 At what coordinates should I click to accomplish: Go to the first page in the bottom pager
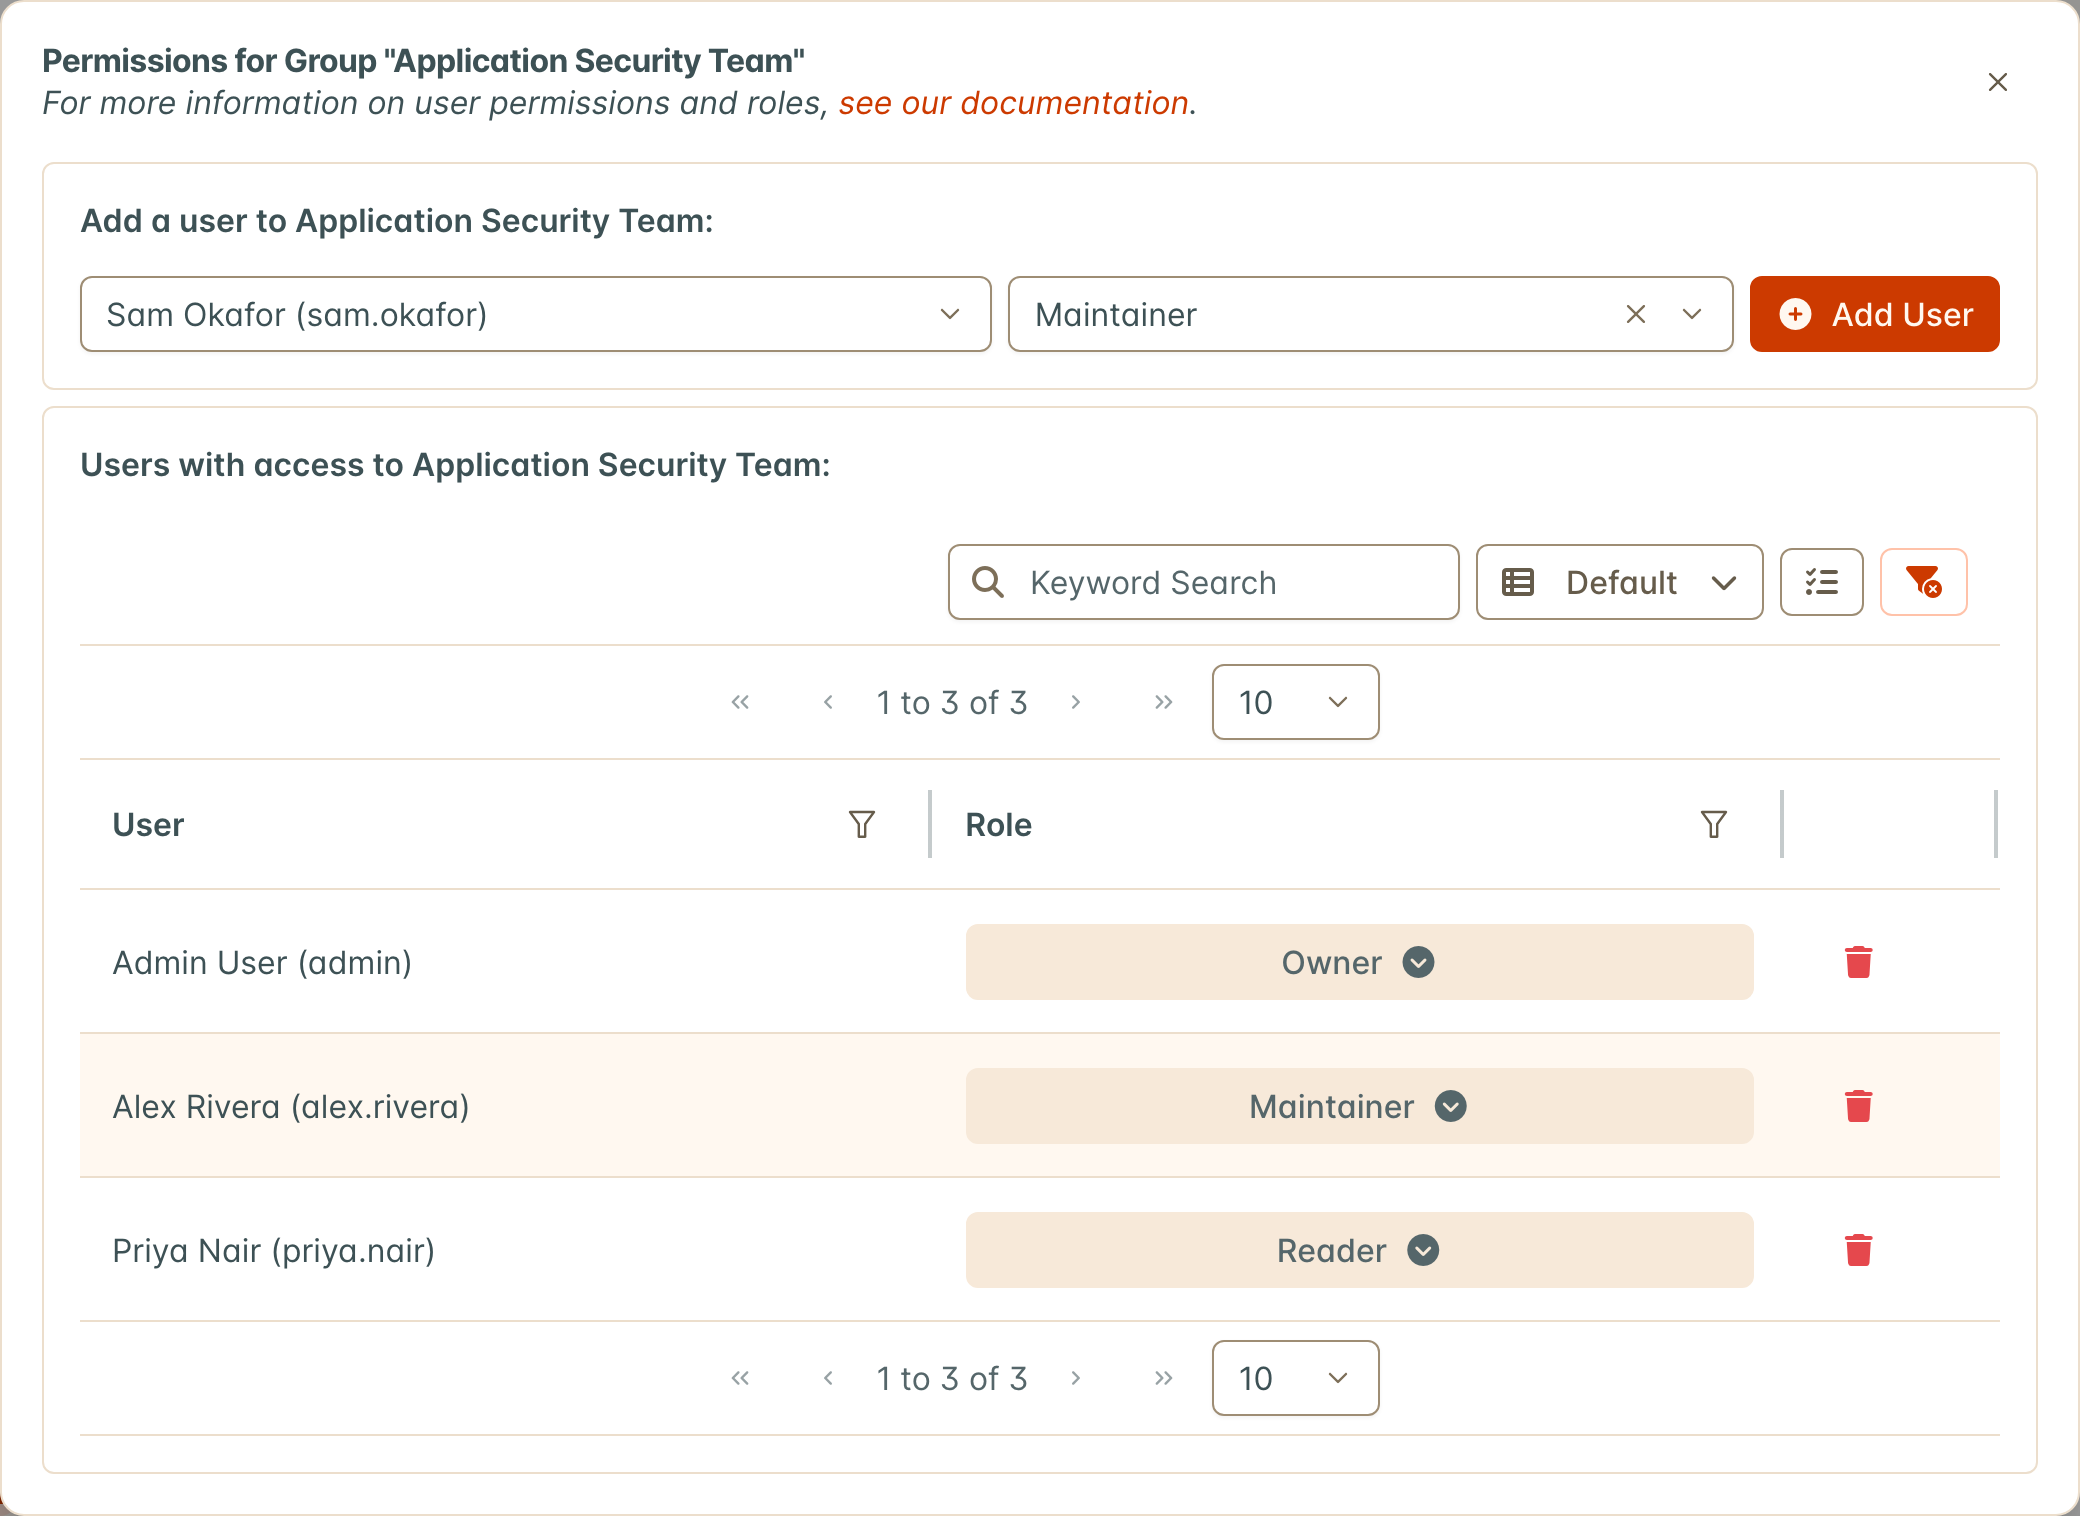tap(740, 1378)
